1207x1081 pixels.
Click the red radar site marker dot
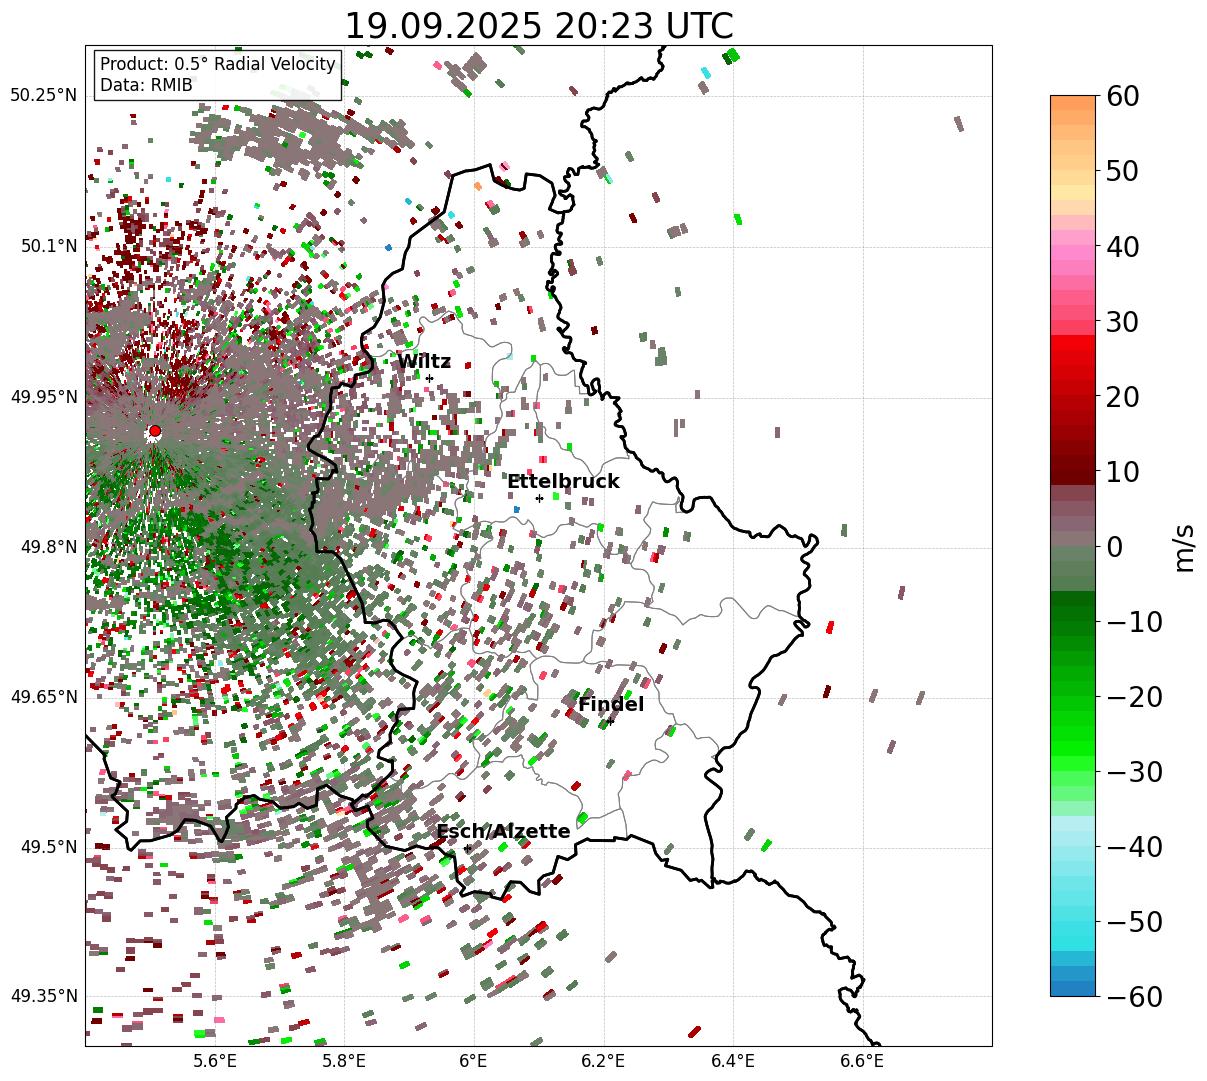coord(154,431)
